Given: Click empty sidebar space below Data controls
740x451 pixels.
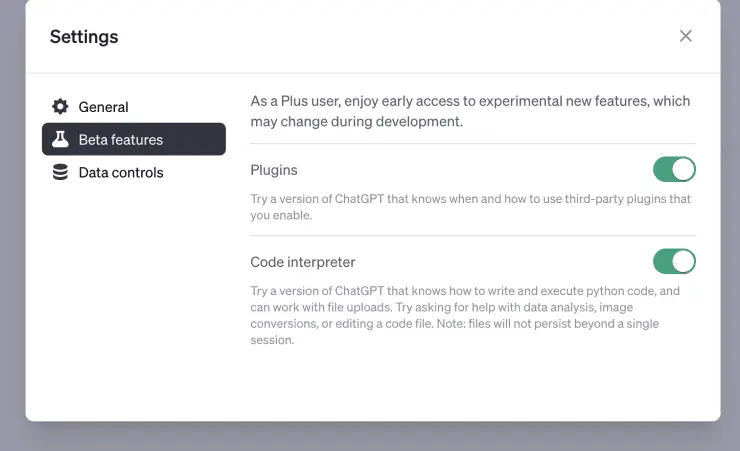Looking at the screenshot, I should (133, 300).
